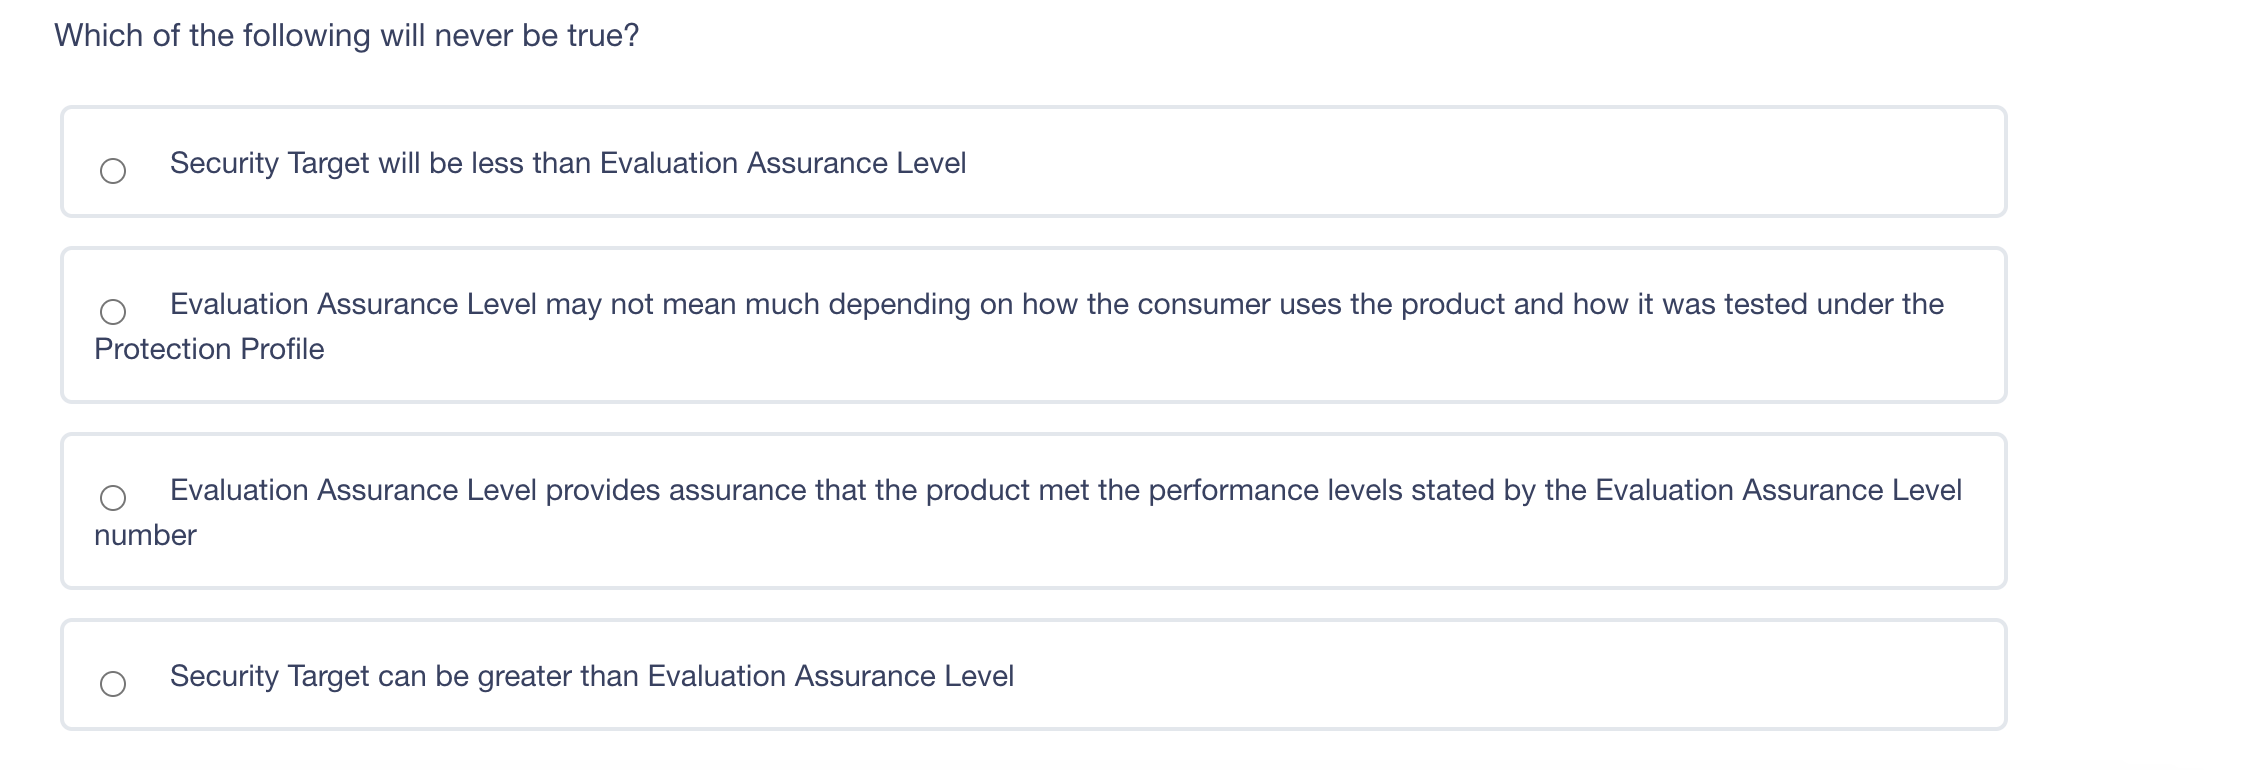Click text 'Security Target will be less than Evaluation Assurance Level'

(x=567, y=163)
